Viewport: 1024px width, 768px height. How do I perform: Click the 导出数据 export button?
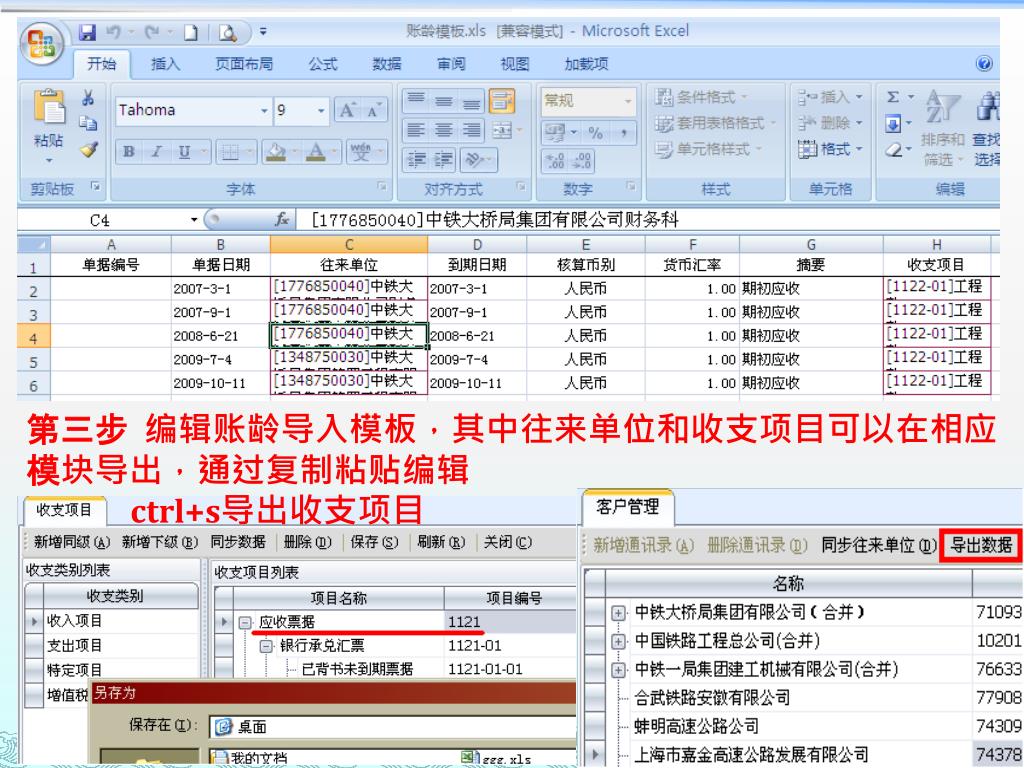coord(980,545)
